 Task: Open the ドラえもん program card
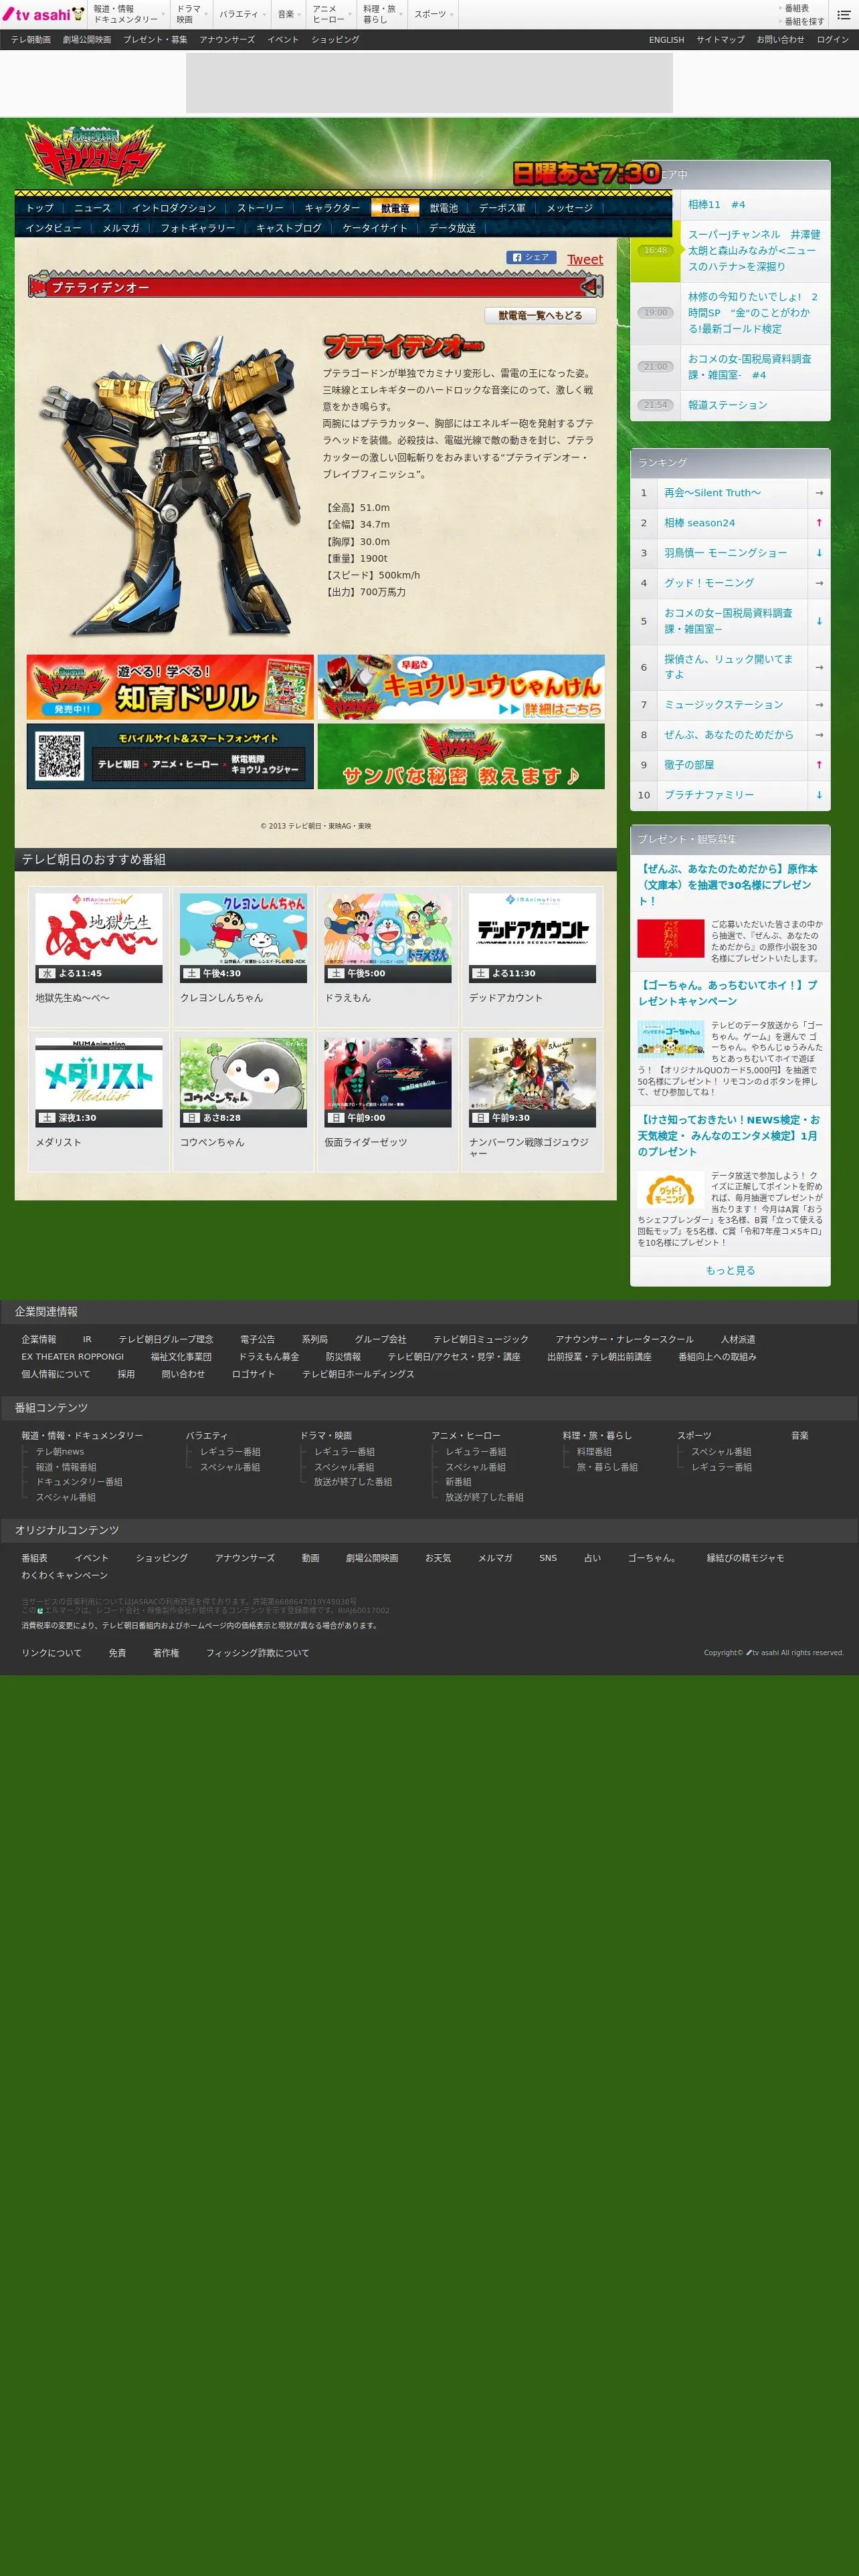point(388,956)
